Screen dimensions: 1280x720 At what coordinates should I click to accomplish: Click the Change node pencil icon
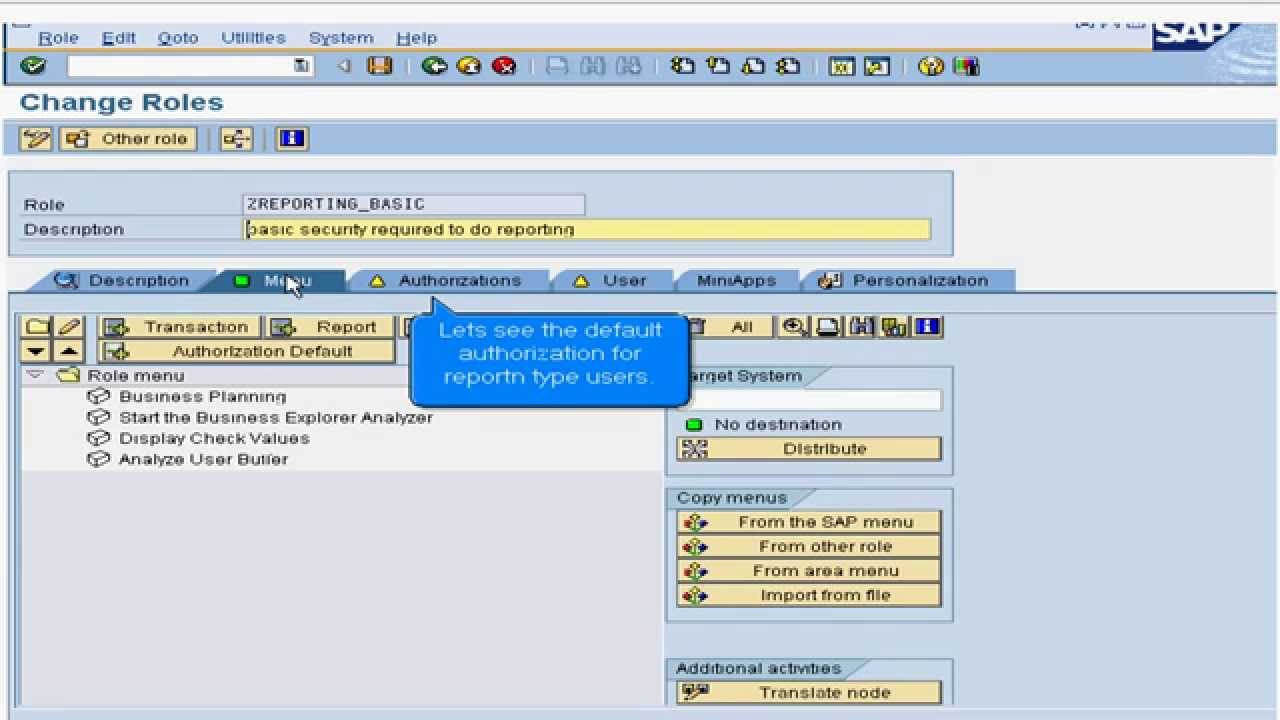(68, 327)
